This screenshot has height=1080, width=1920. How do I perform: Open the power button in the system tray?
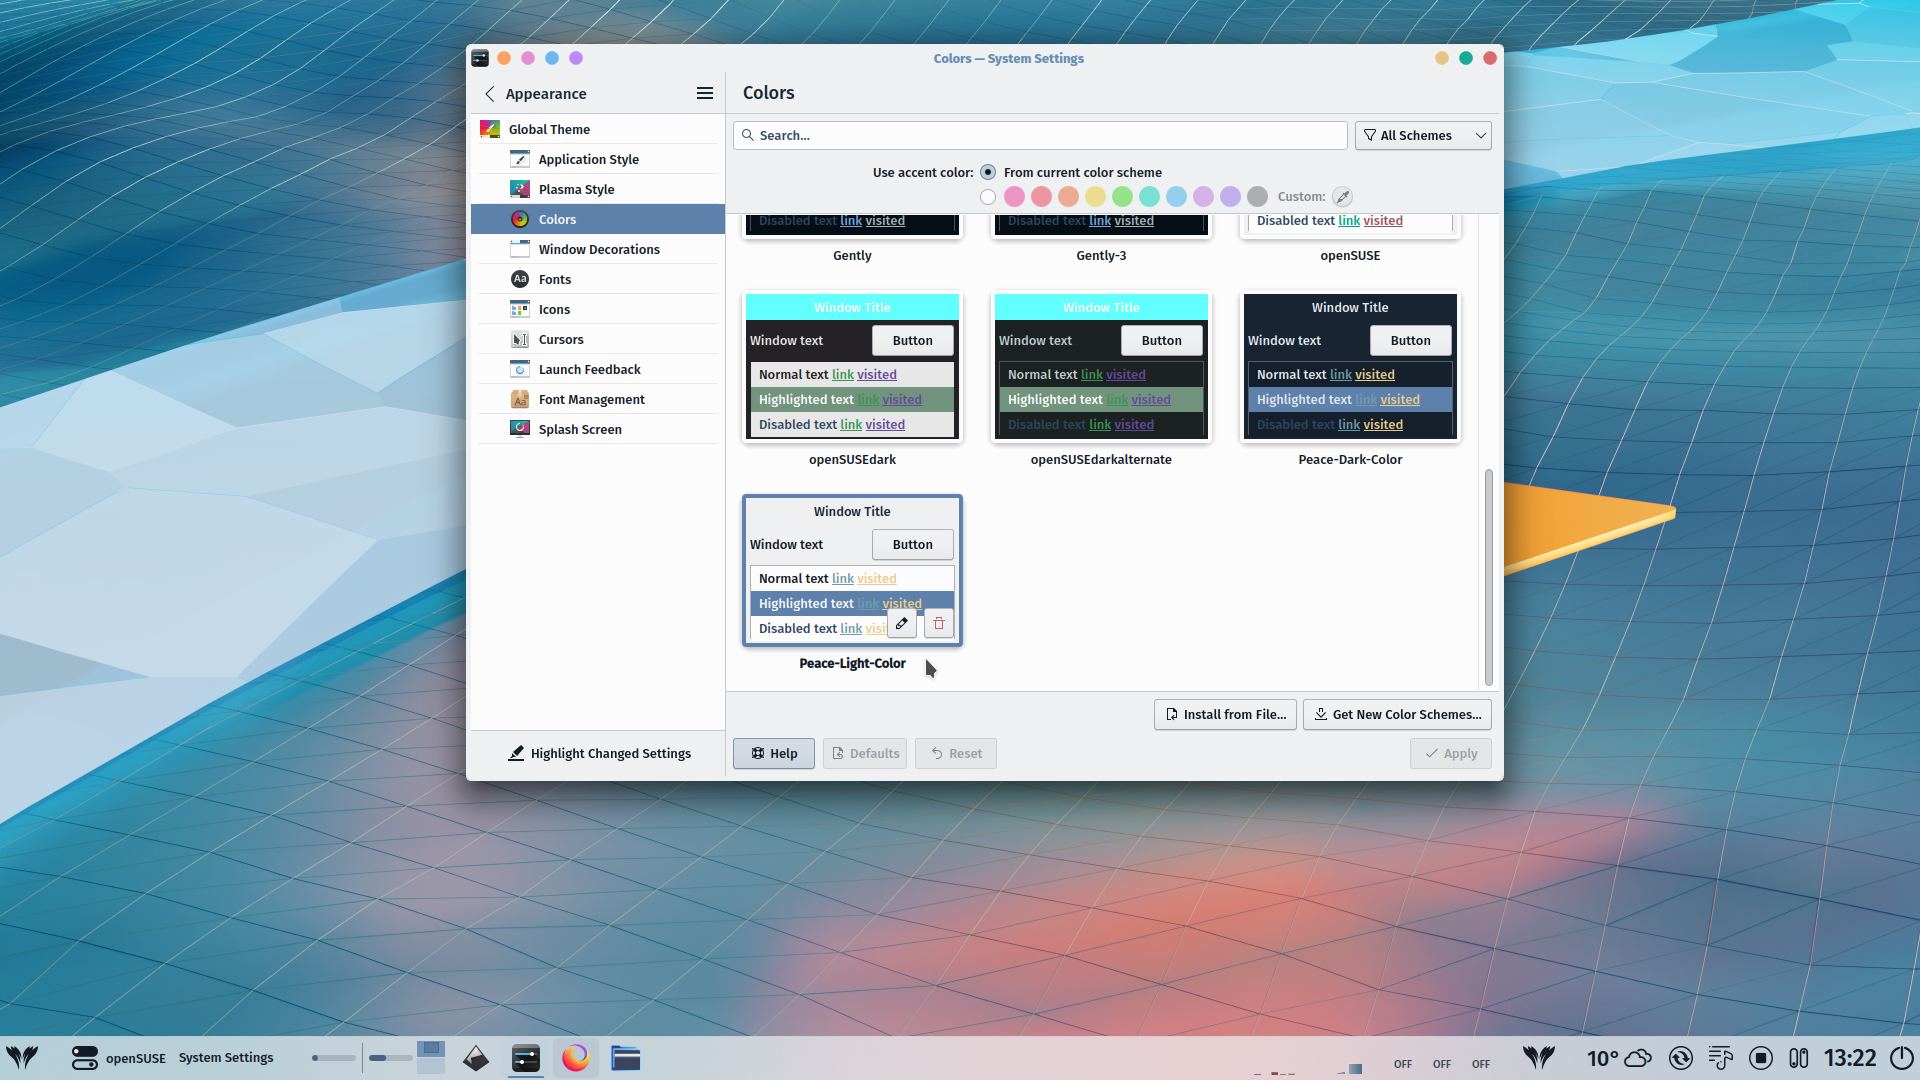point(1901,1058)
